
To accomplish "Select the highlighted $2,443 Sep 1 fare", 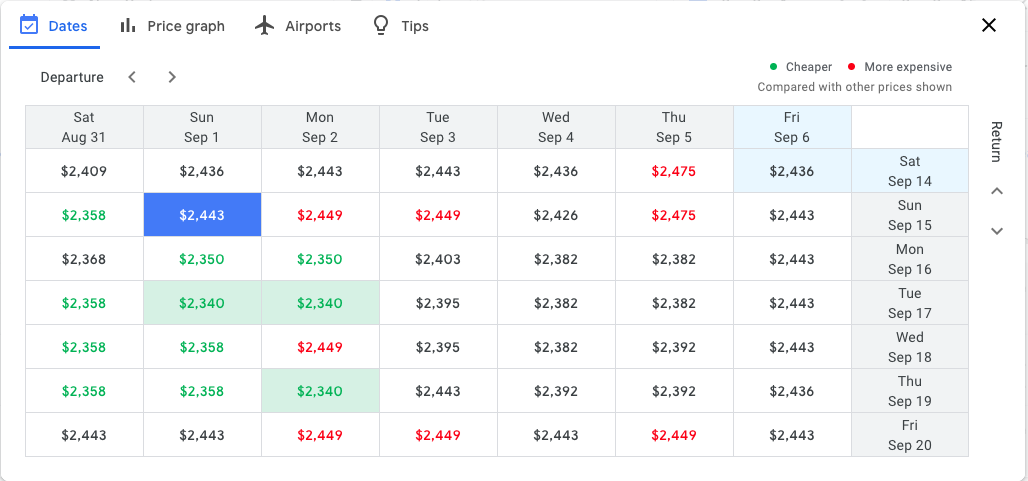I will pos(202,215).
